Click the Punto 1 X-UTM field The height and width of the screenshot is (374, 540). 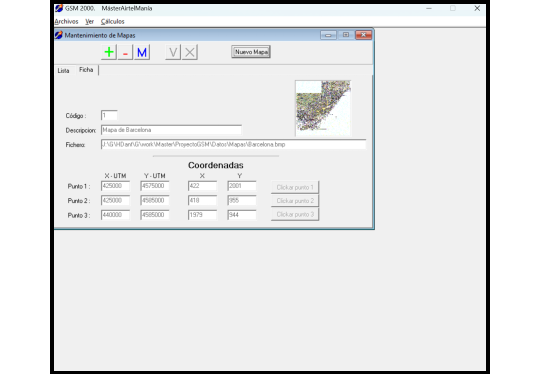(x=115, y=186)
